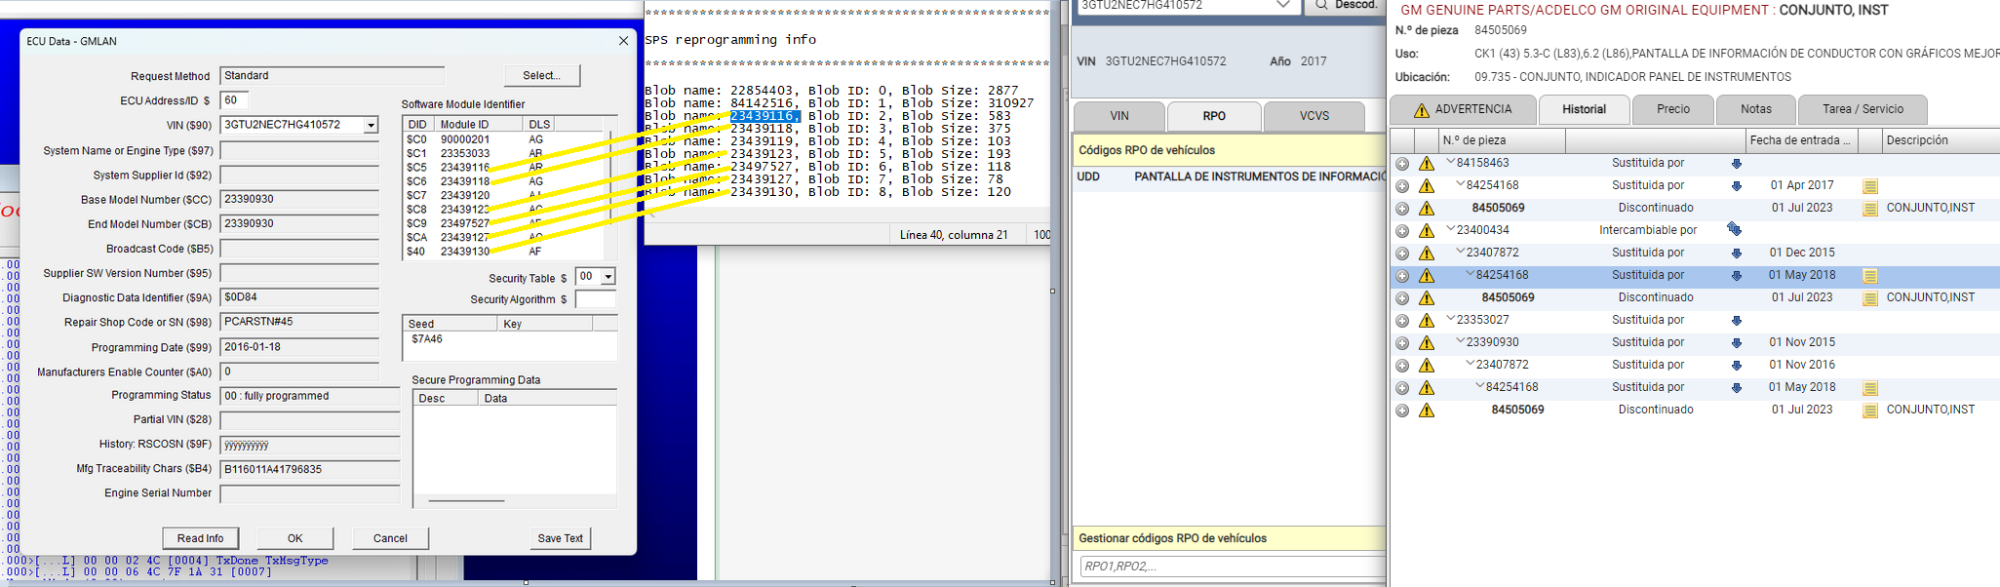Select the $C0 90000201 module row

point(504,140)
